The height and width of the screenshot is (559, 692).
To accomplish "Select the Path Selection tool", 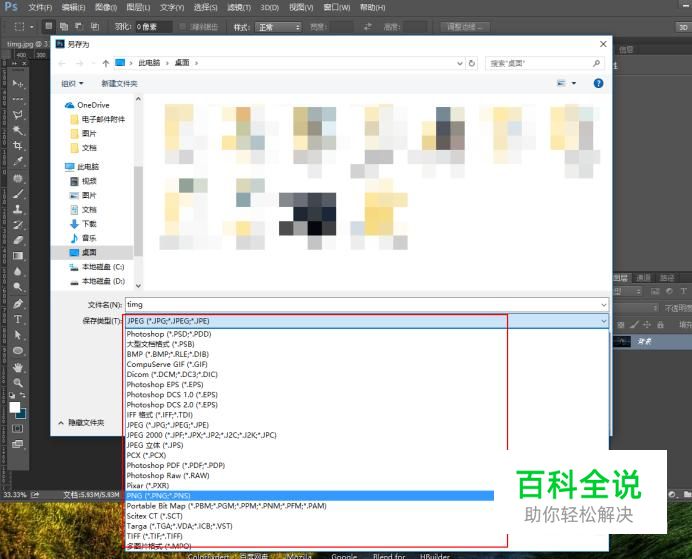I will click(18, 335).
